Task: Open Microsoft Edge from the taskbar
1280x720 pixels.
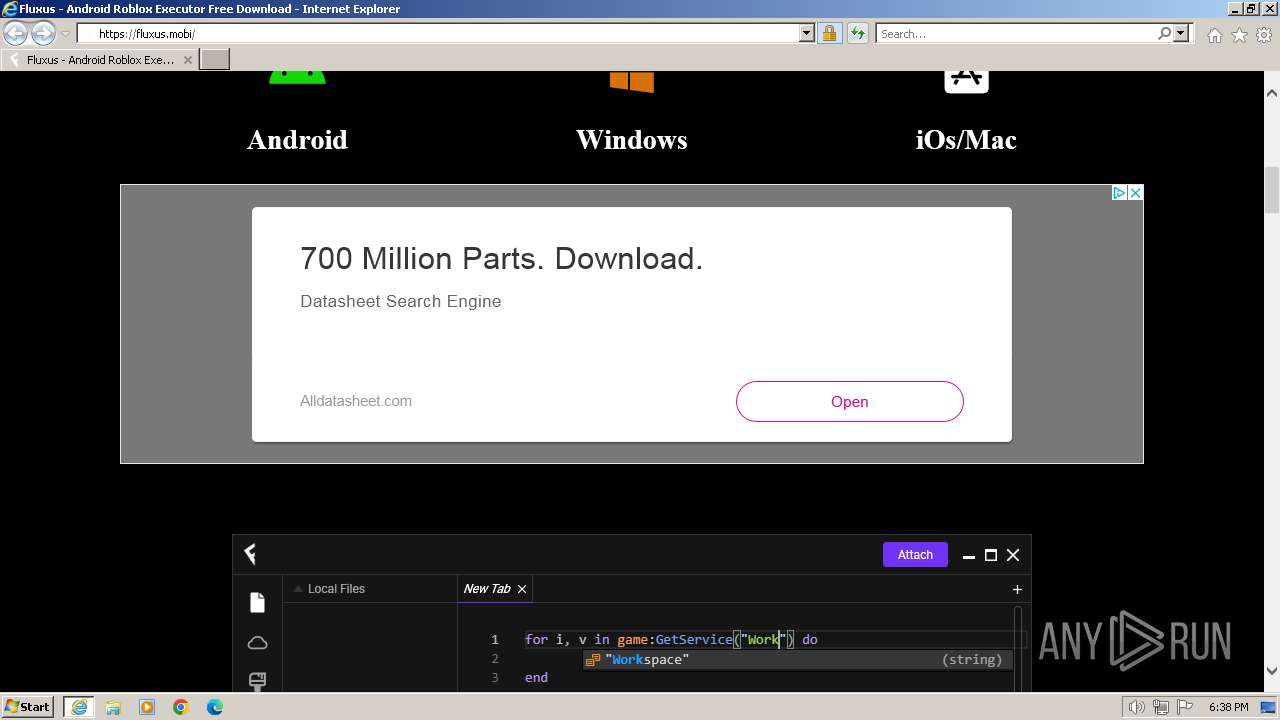Action: [215, 707]
